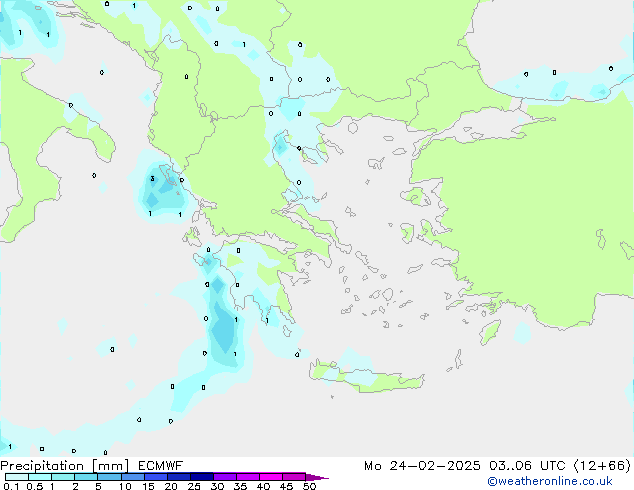Click the 20–25 mm legend color swatch
Image resolution: width=634 pixels, height=490 pixels.
tap(178, 477)
